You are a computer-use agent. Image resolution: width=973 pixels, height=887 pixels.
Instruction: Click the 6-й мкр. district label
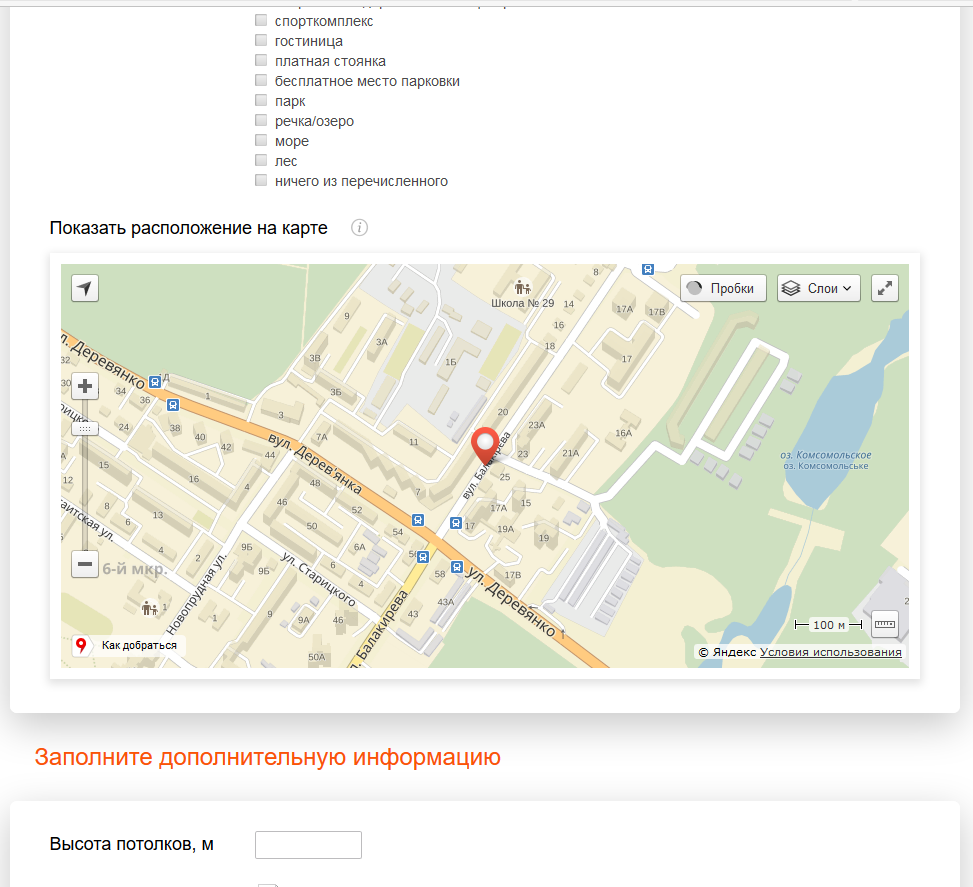pyautogui.click(x=135, y=569)
